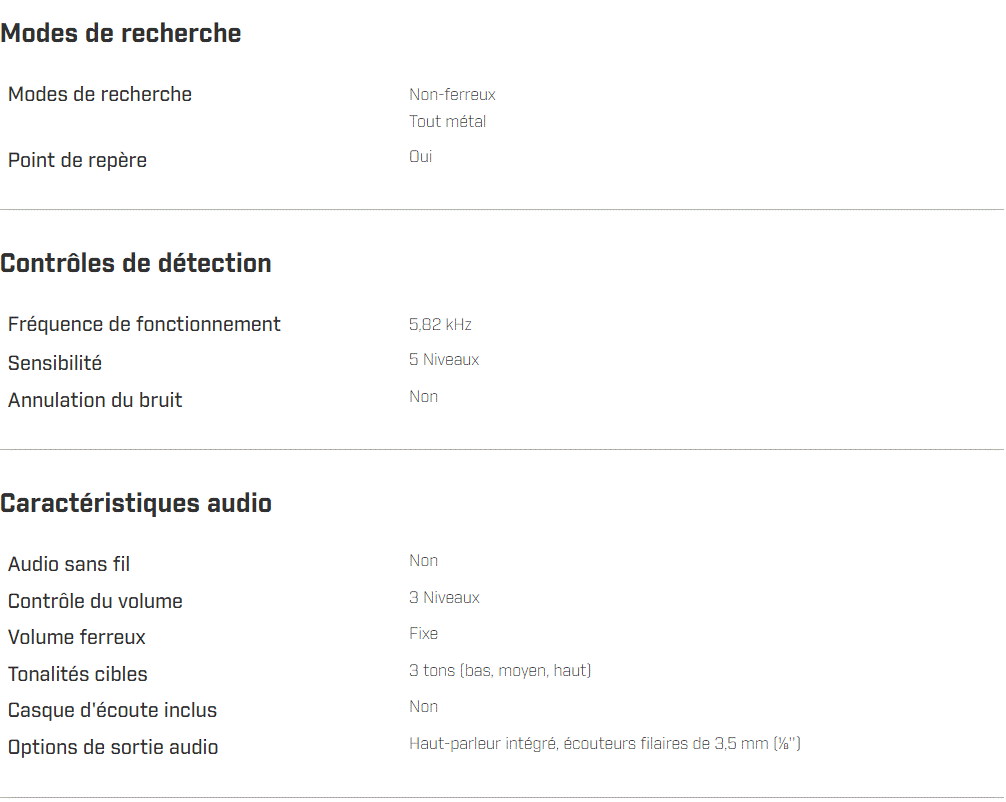The image size is (1006, 802).
Task: Click the "5 Niveaux" sensitivity value
Action: (444, 360)
